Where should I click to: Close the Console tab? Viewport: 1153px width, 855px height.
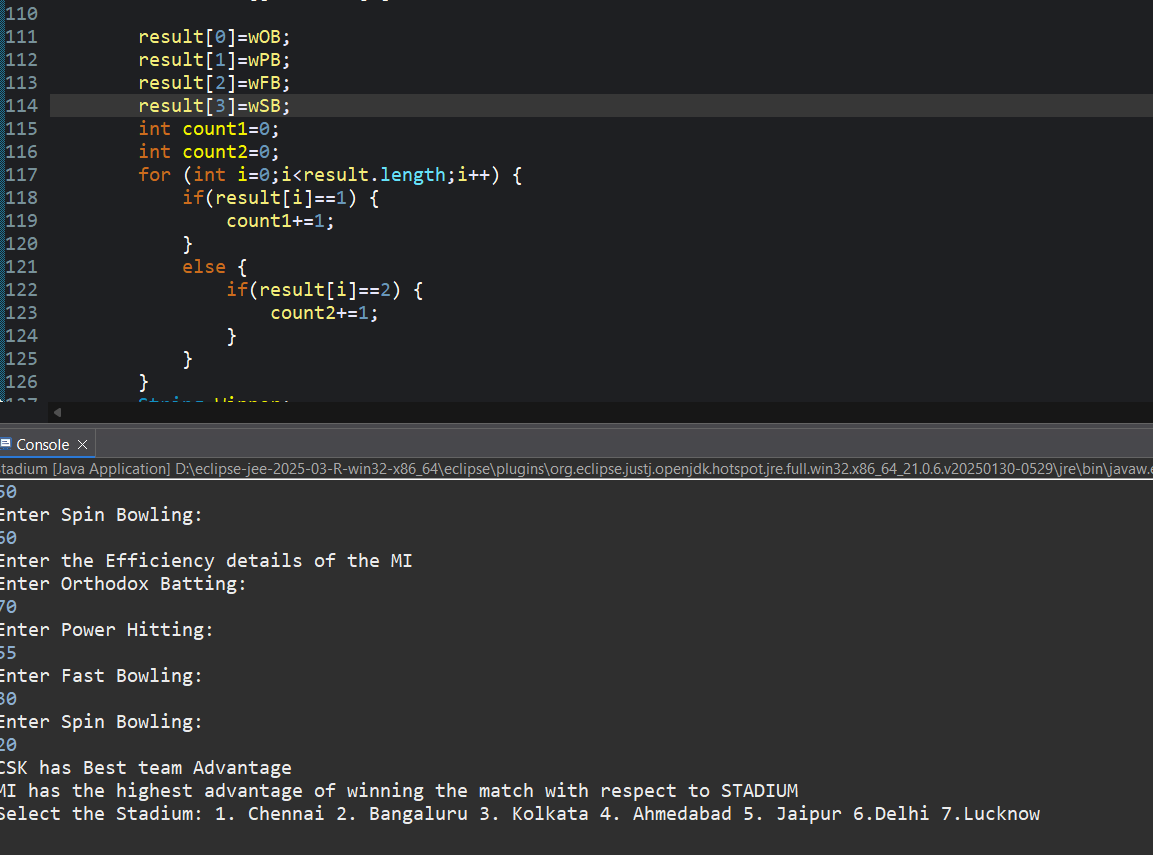click(x=82, y=444)
